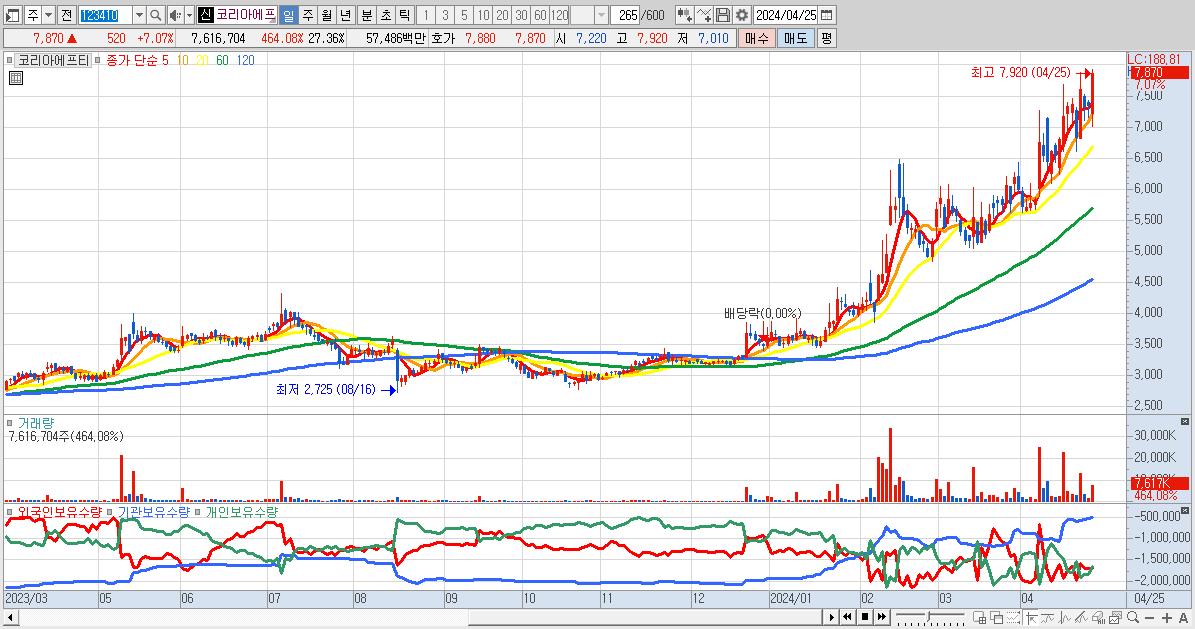This screenshot has height=629, width=1195.
Task: Click the stock code input field 123410
Action: point(105,15)
